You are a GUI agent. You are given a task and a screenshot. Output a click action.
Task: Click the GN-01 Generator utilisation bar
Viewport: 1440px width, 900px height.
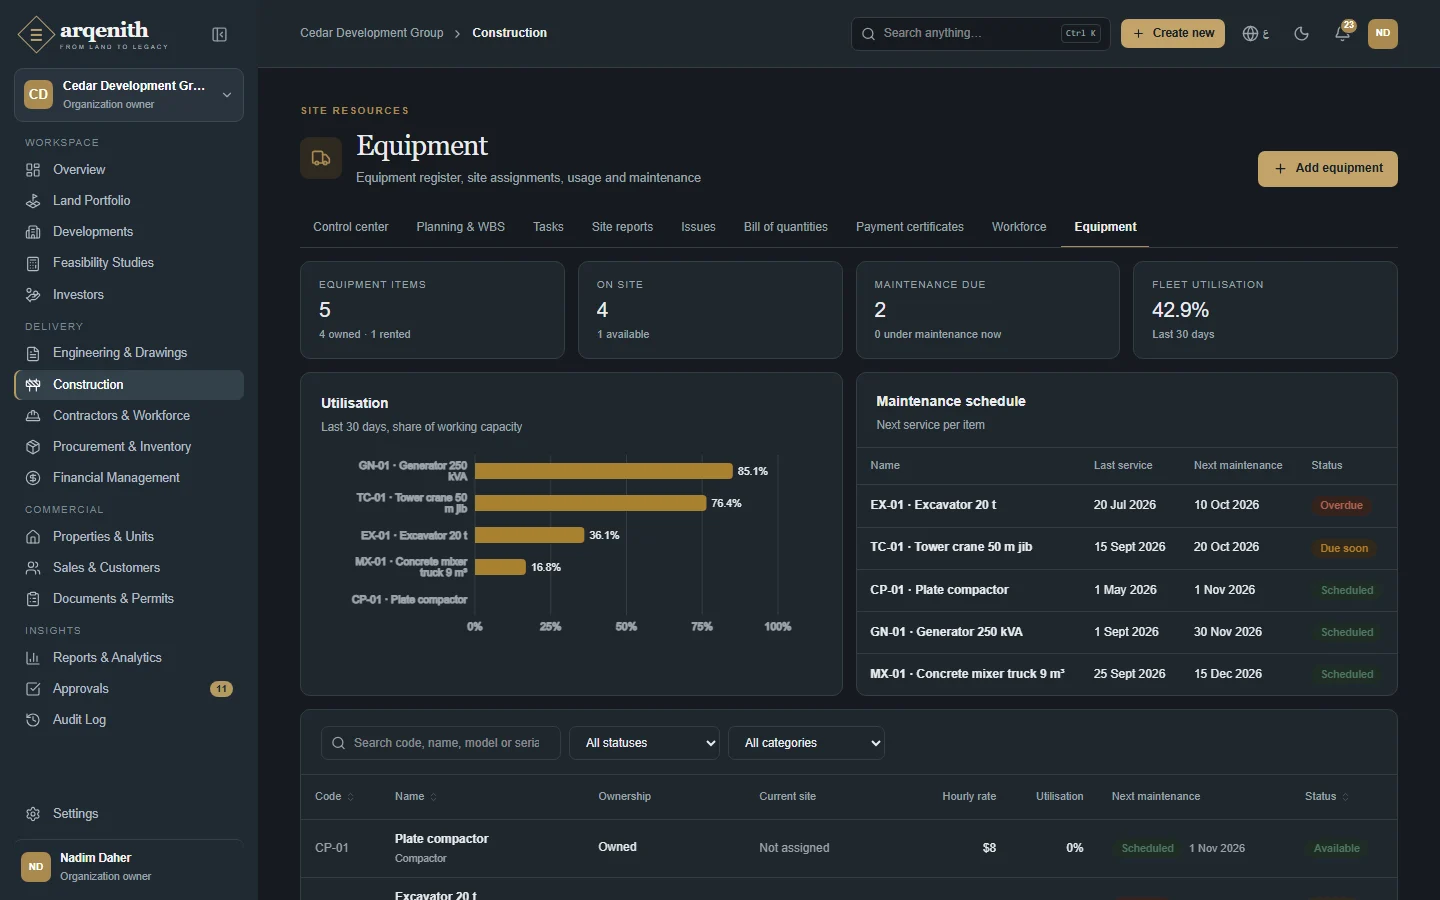[604, 471]
